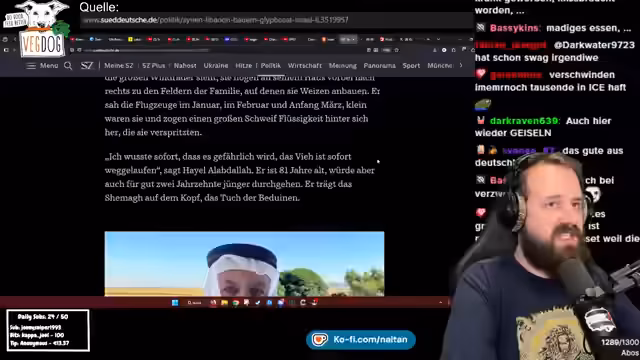
Task: Click the SZ site search magnifier
Action: [68, 66]
